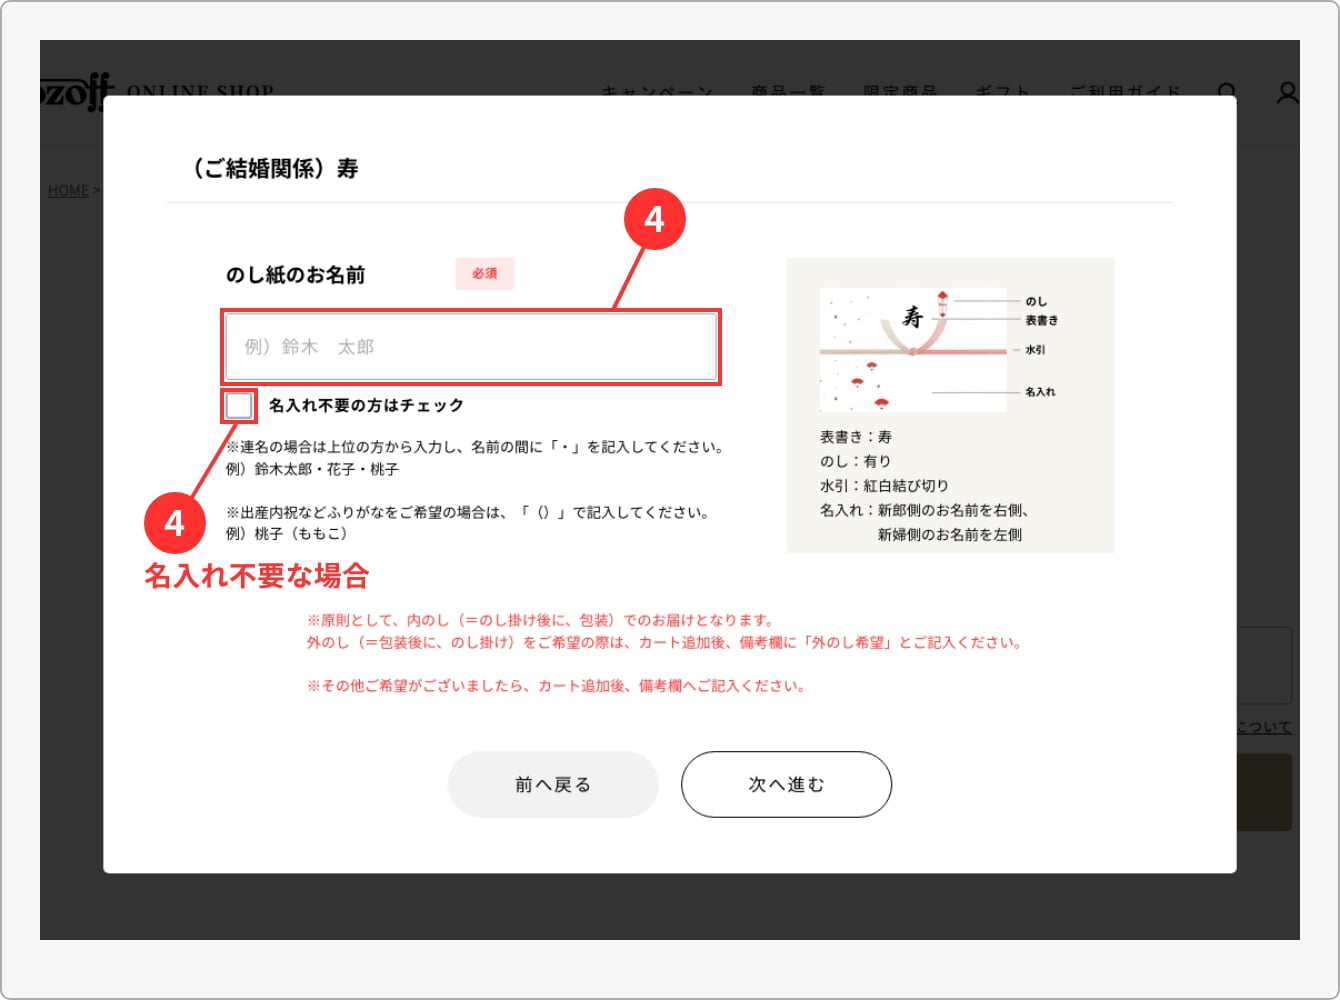
Task: Open the 商品一覧 menu item
Action: tap(788, 92)
